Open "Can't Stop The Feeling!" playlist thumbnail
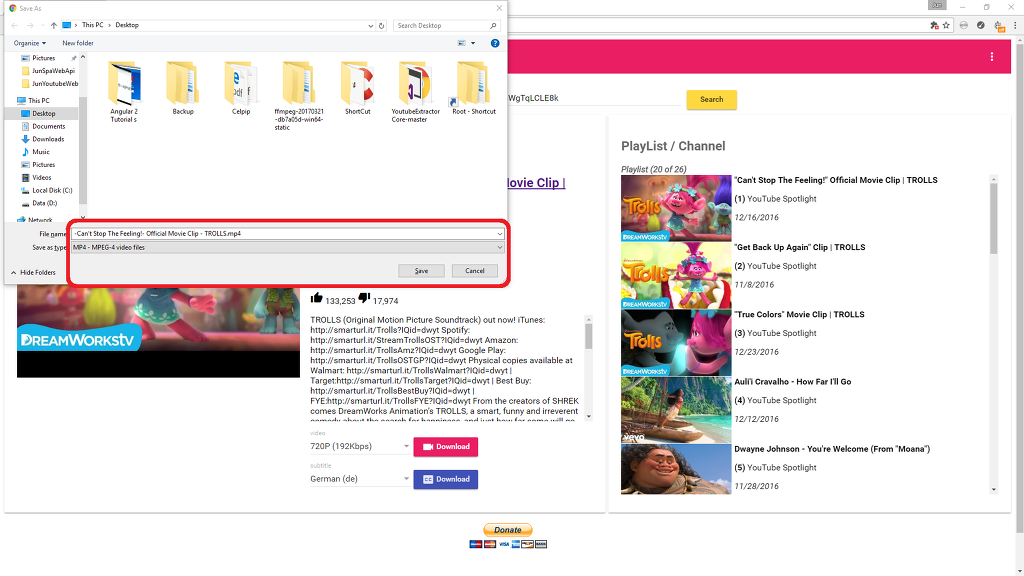Image resolution: width=1024 pixels, height=576 pixels. (676, 208)
